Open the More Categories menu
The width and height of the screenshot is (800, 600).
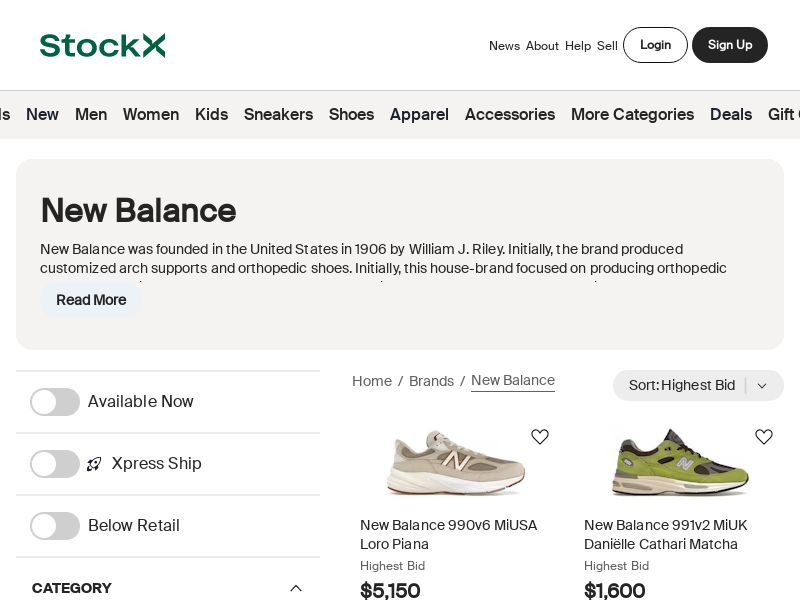(632, 114)
